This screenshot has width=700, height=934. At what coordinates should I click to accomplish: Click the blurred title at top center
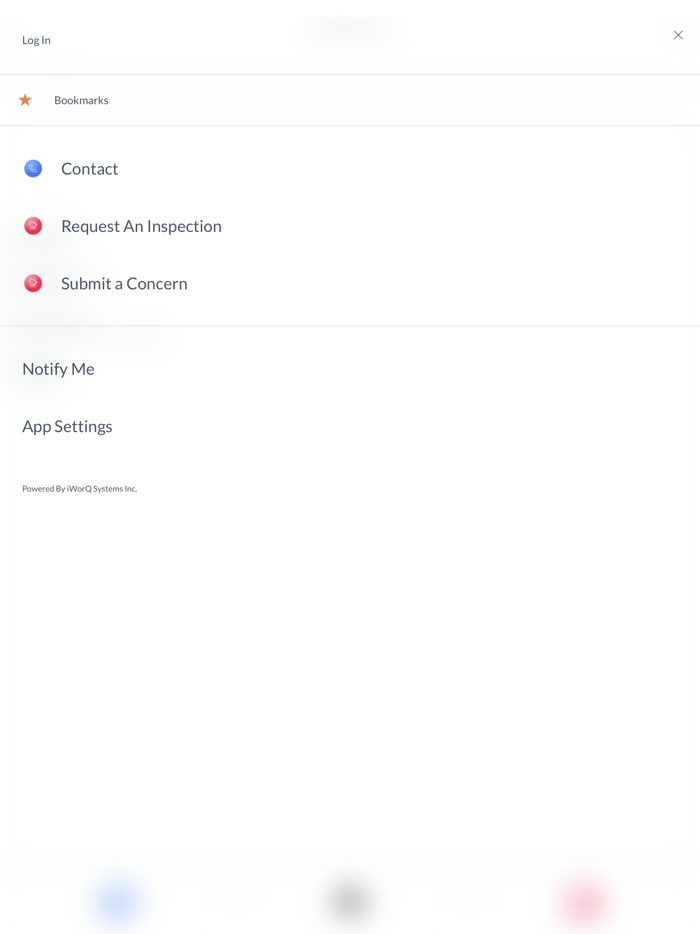point(349,29)
